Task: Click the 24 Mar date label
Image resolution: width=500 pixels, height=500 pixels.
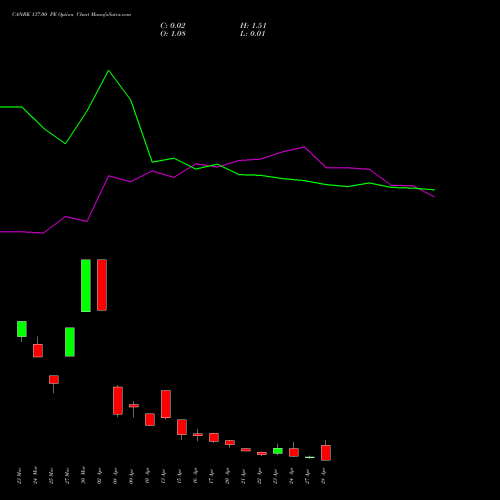Action: pyautogui.click(x=35, y=476)
